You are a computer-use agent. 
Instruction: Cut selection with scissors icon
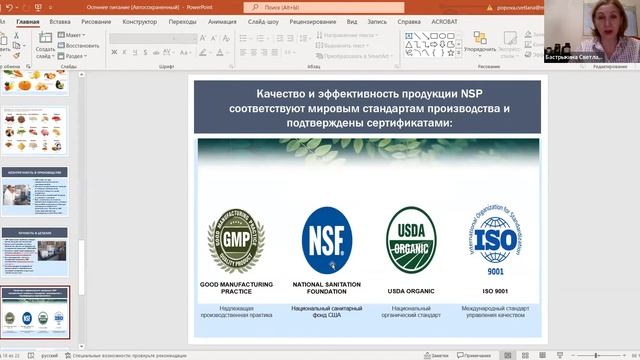[x=16, y=36]
